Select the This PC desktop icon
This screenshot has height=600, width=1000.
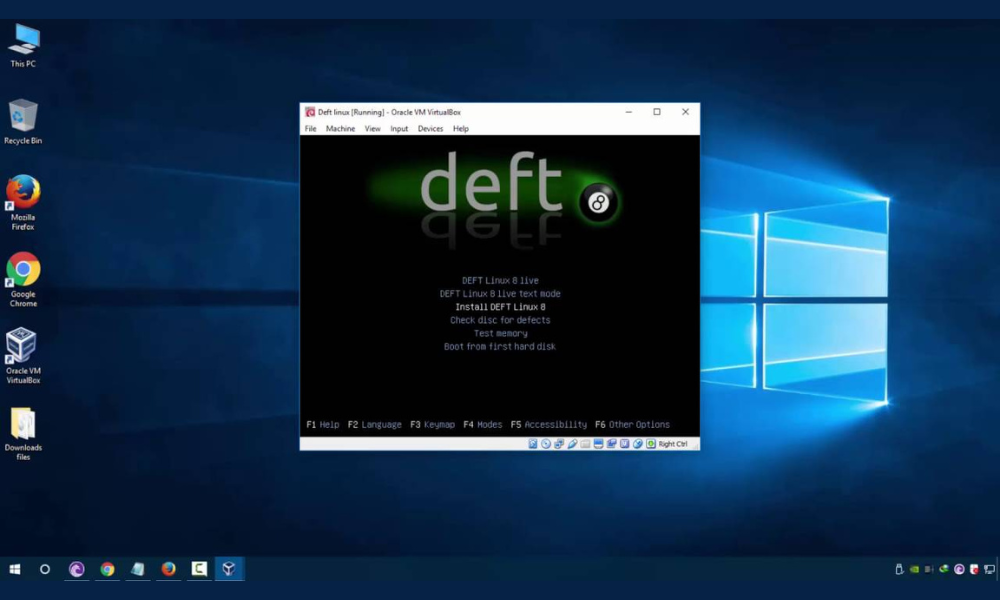point(24,46)
